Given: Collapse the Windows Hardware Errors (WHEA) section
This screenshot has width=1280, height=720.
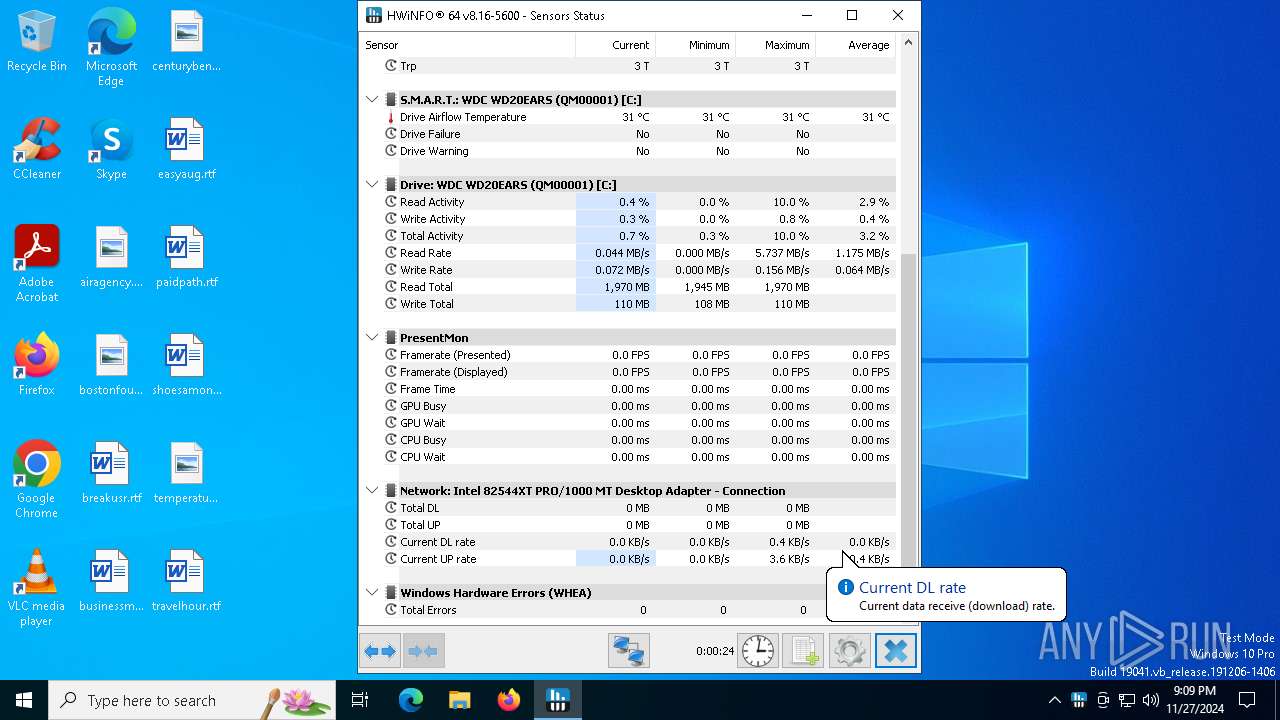Looking at the screenshot, I should 372,593.
